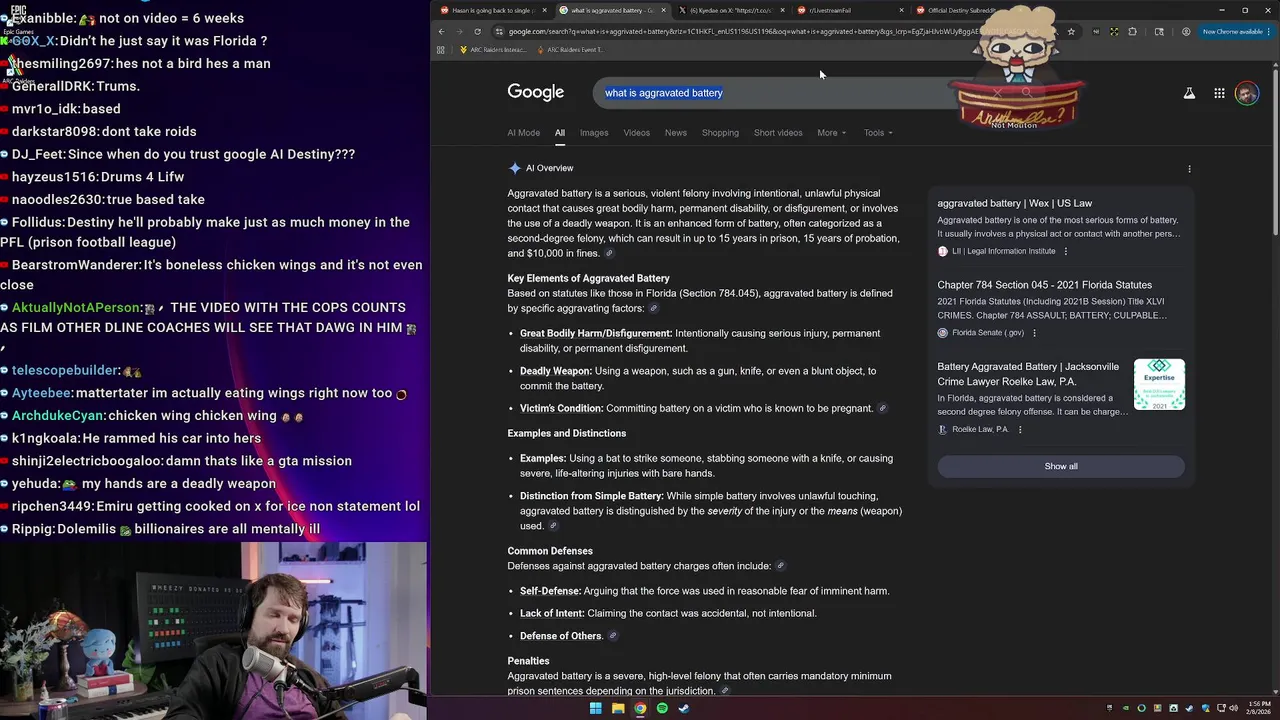Close the 'what is aggravated battery' tab
1280x720 pixels.
point(663,10)
